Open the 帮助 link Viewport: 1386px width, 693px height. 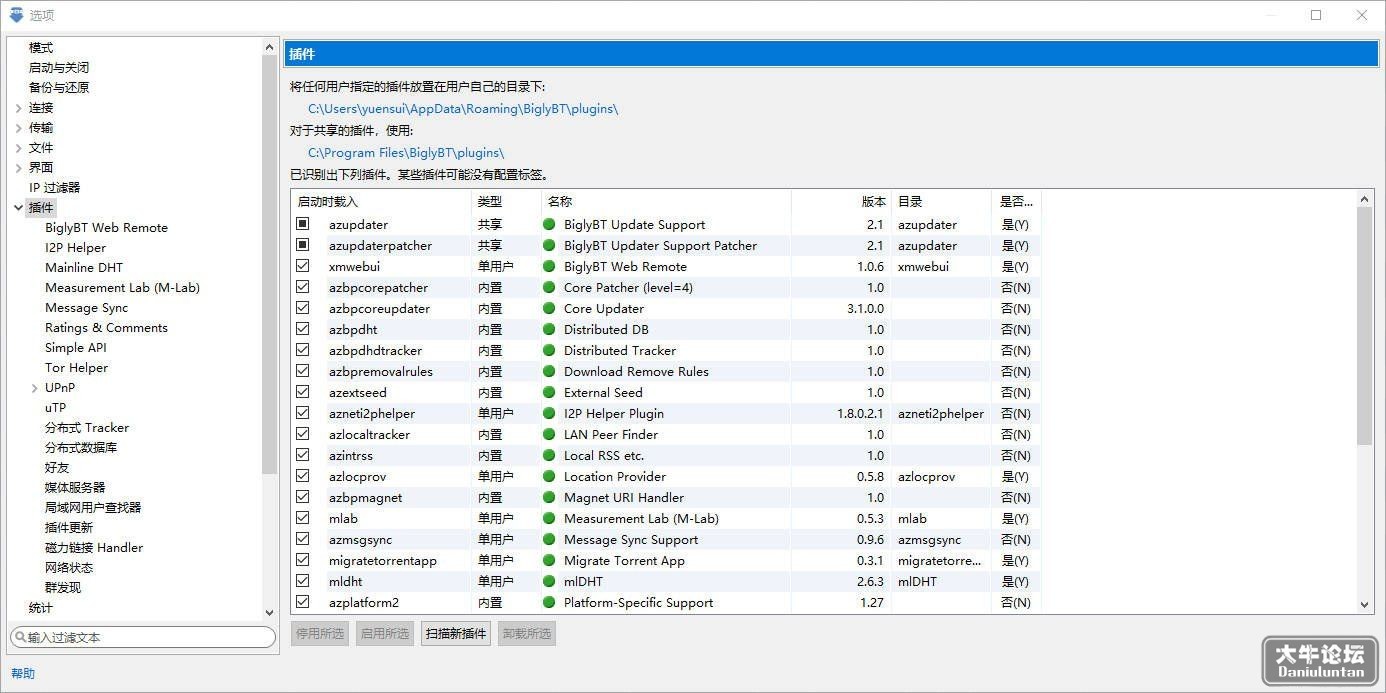click(23, 674)
